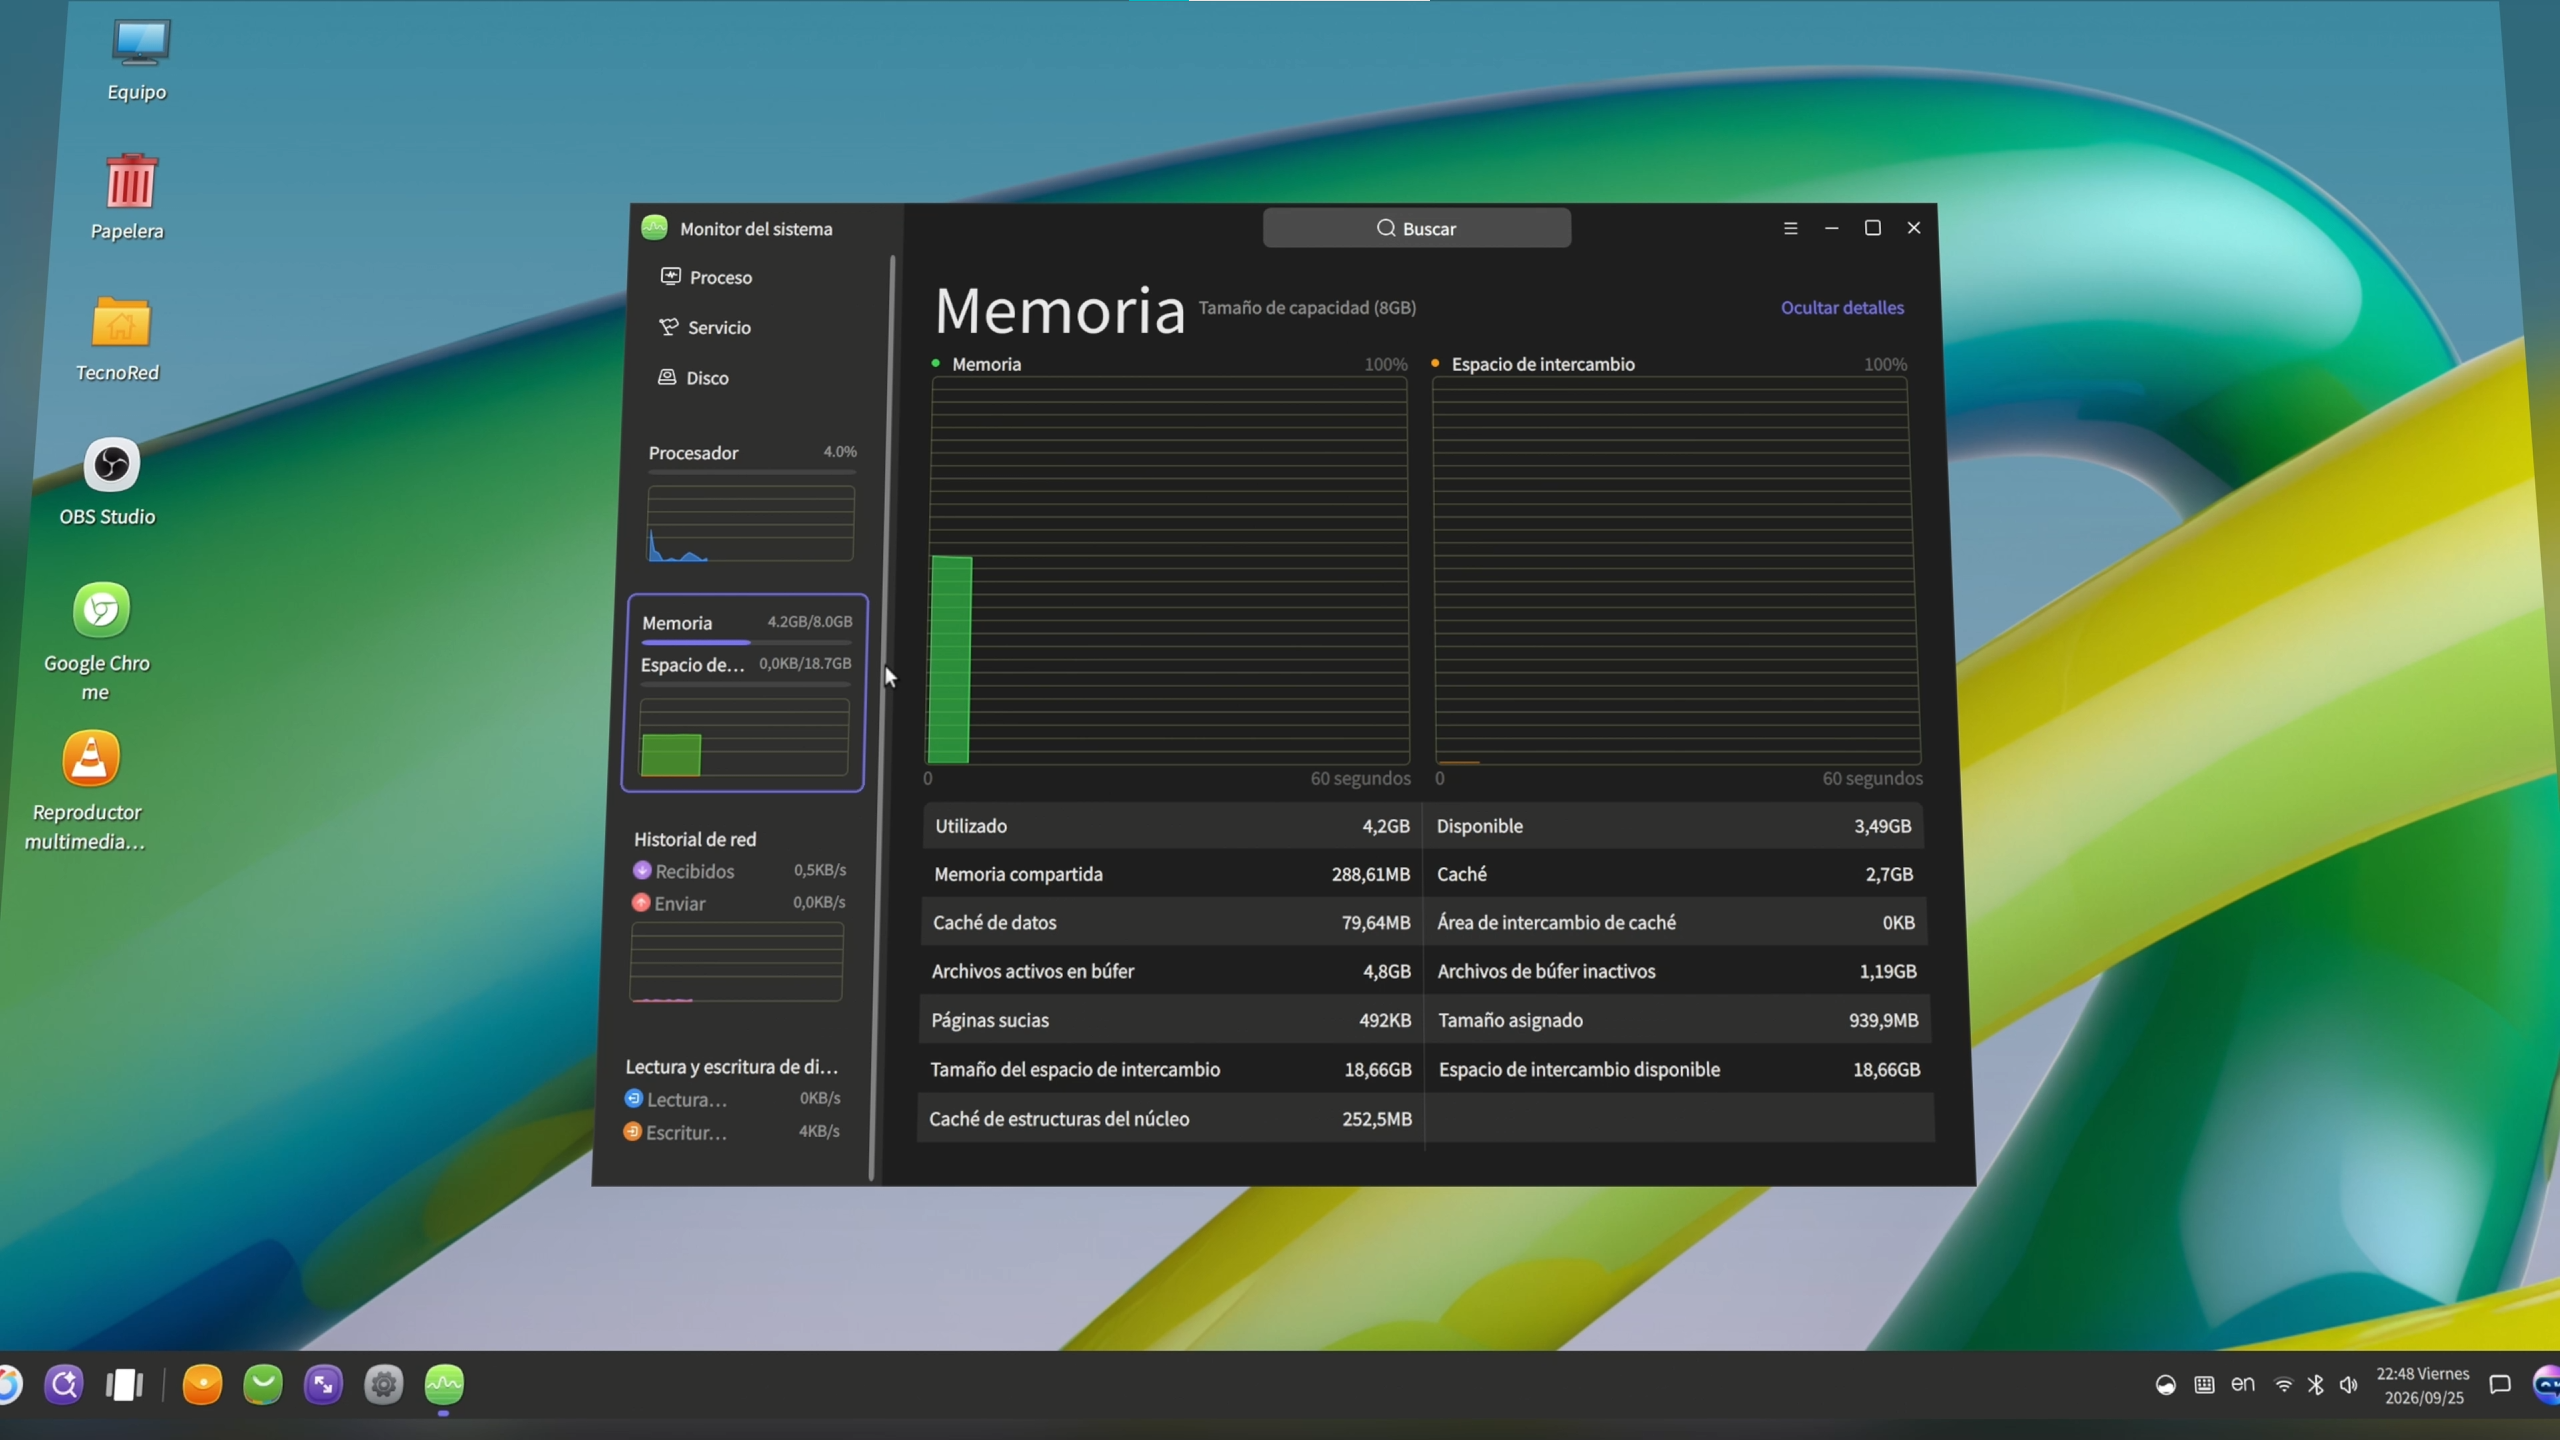2560x1440 pixels.
Task: Click the Recibidos download arrow icon
Action: [642, 870]
